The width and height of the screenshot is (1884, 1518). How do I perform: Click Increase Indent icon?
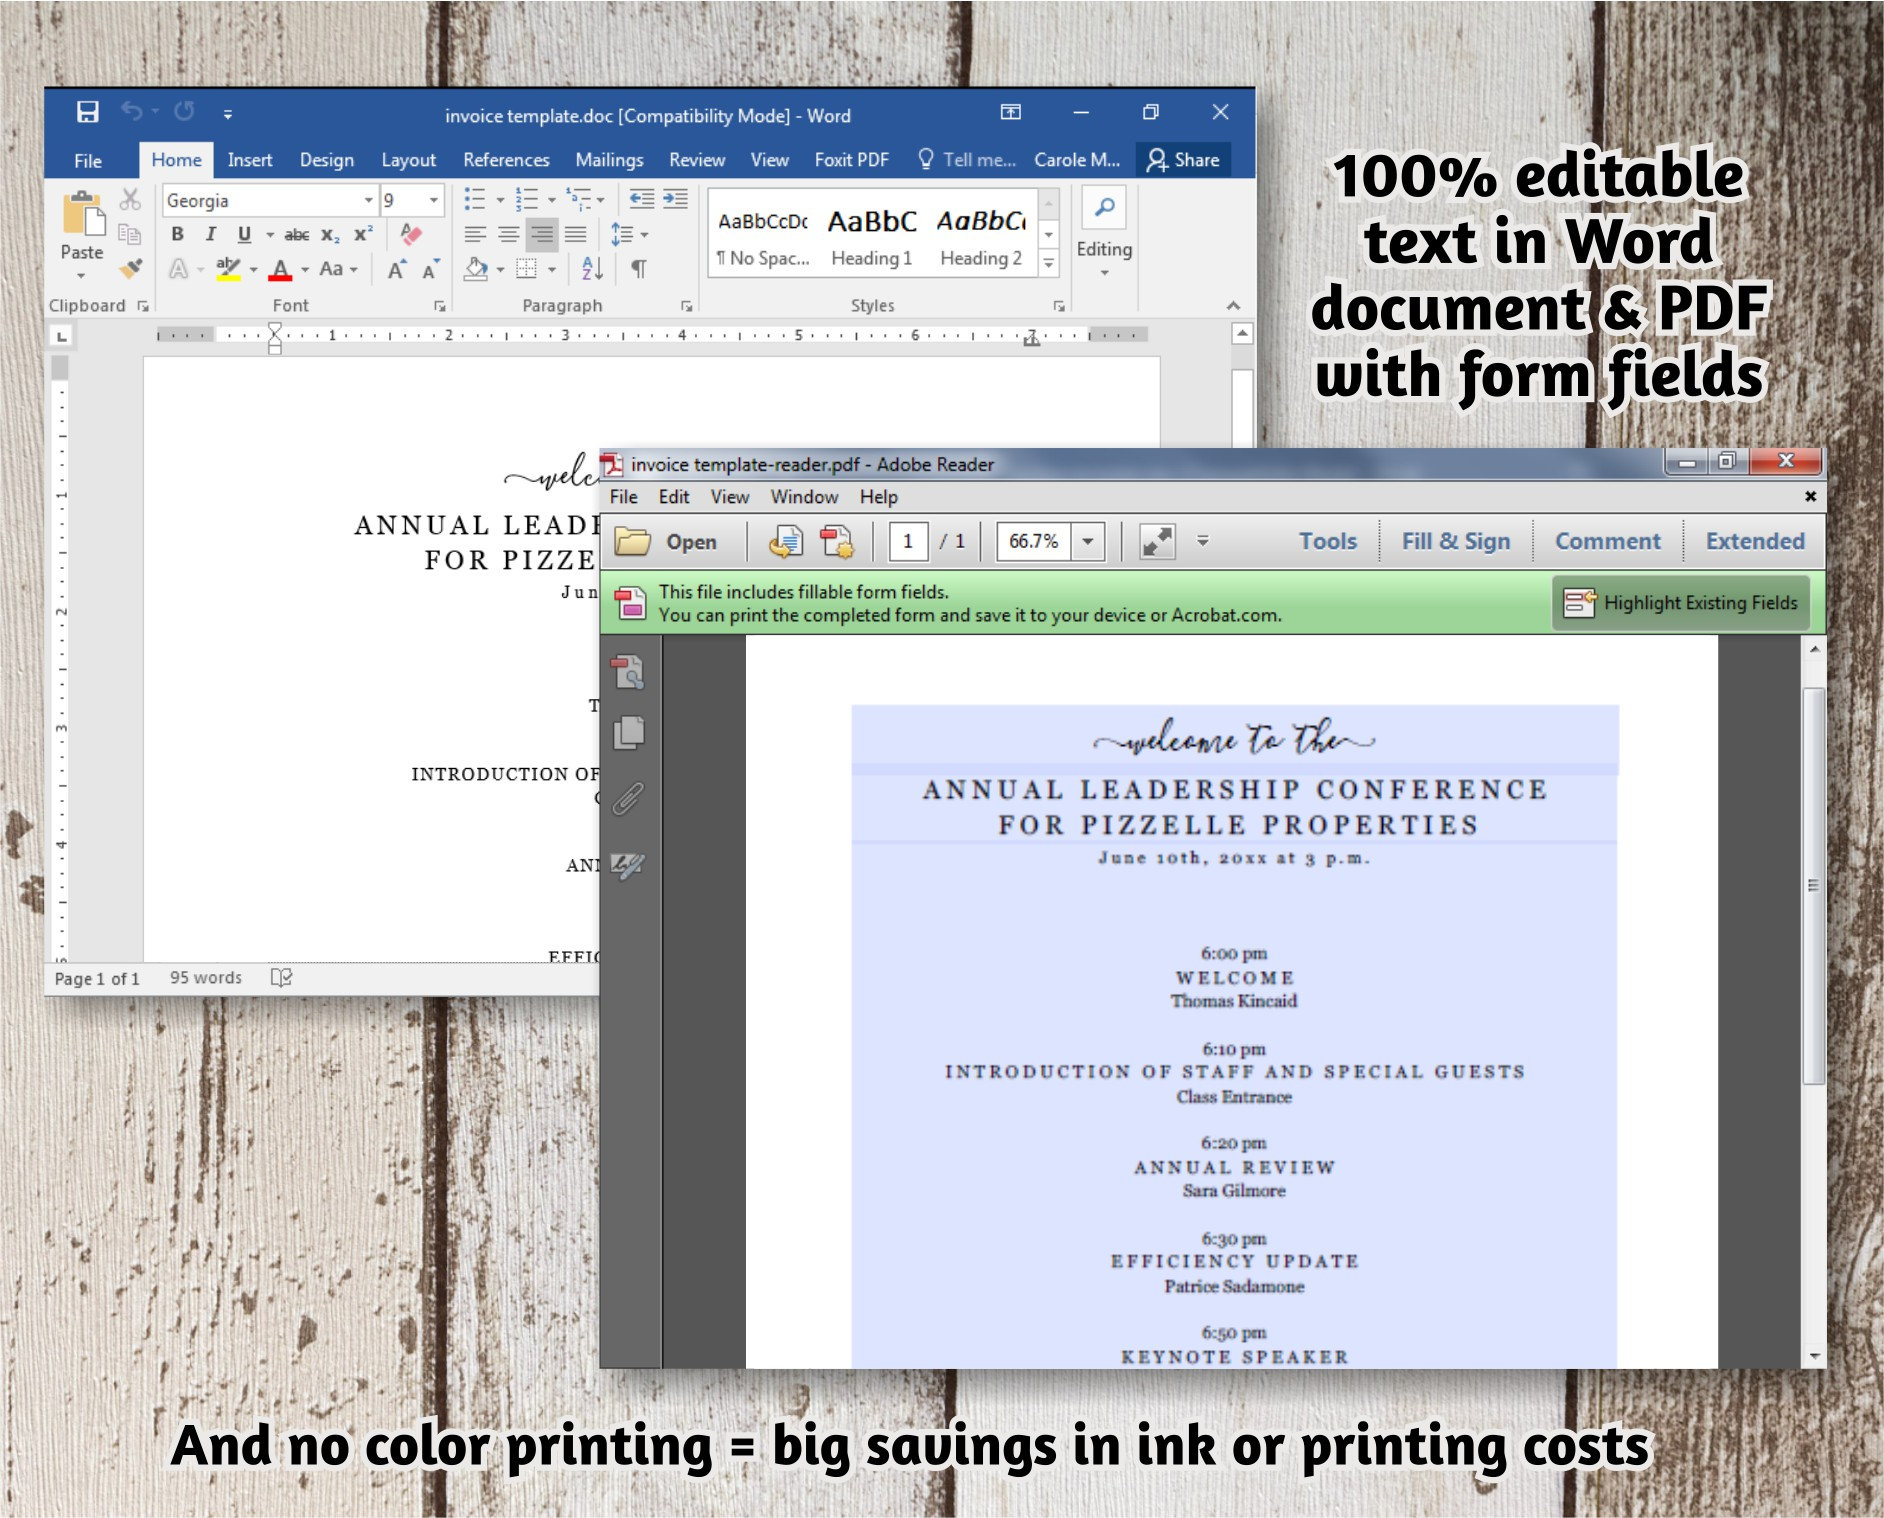pyautogui.click(x=676, y=199)
